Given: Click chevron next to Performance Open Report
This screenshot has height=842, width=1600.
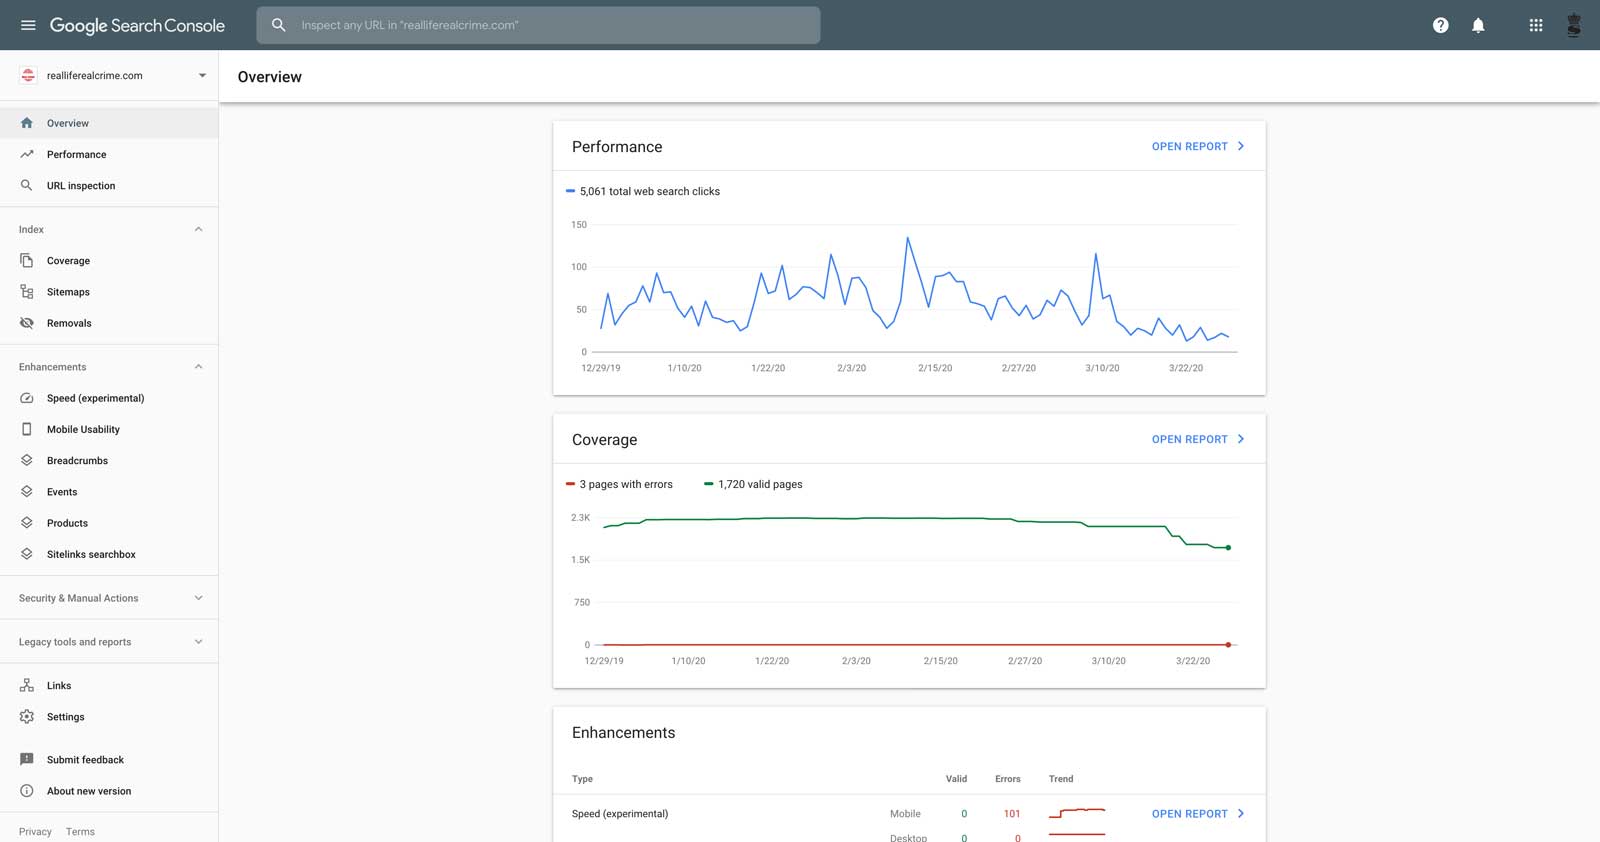Looking at the screenshot, I should (x=1241, y=146).
